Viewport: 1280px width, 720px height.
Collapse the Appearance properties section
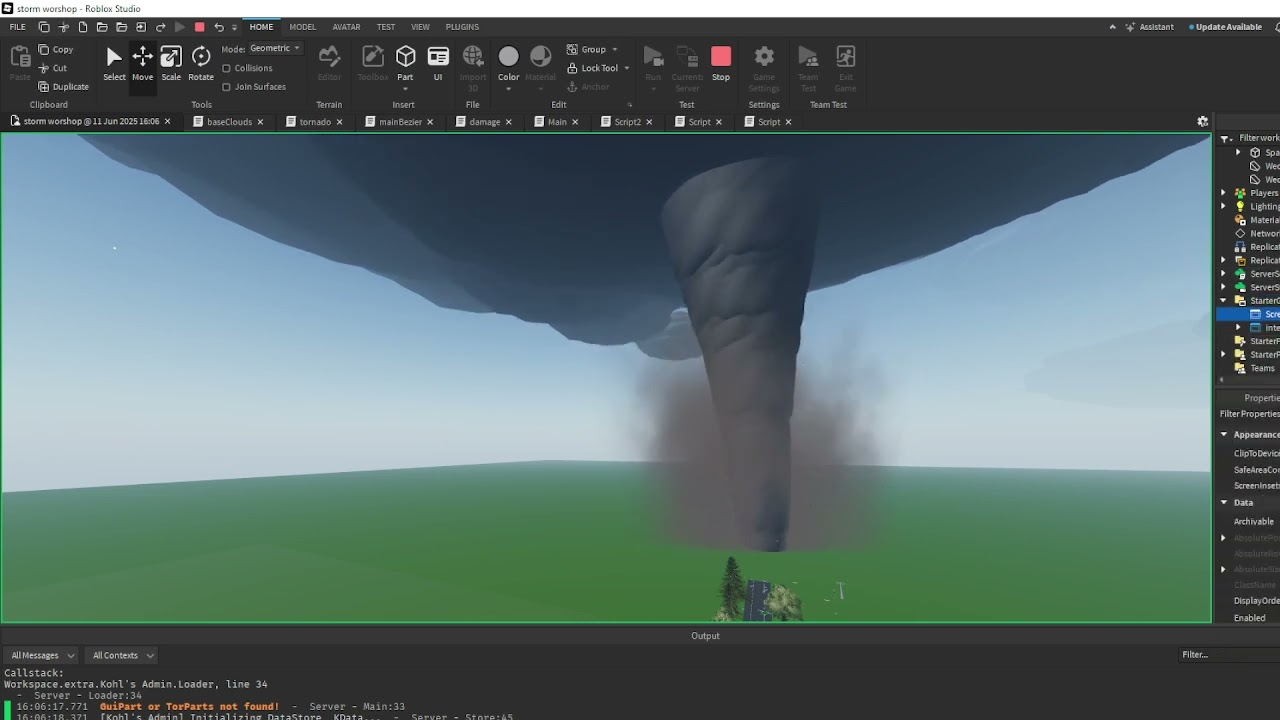1224,435
